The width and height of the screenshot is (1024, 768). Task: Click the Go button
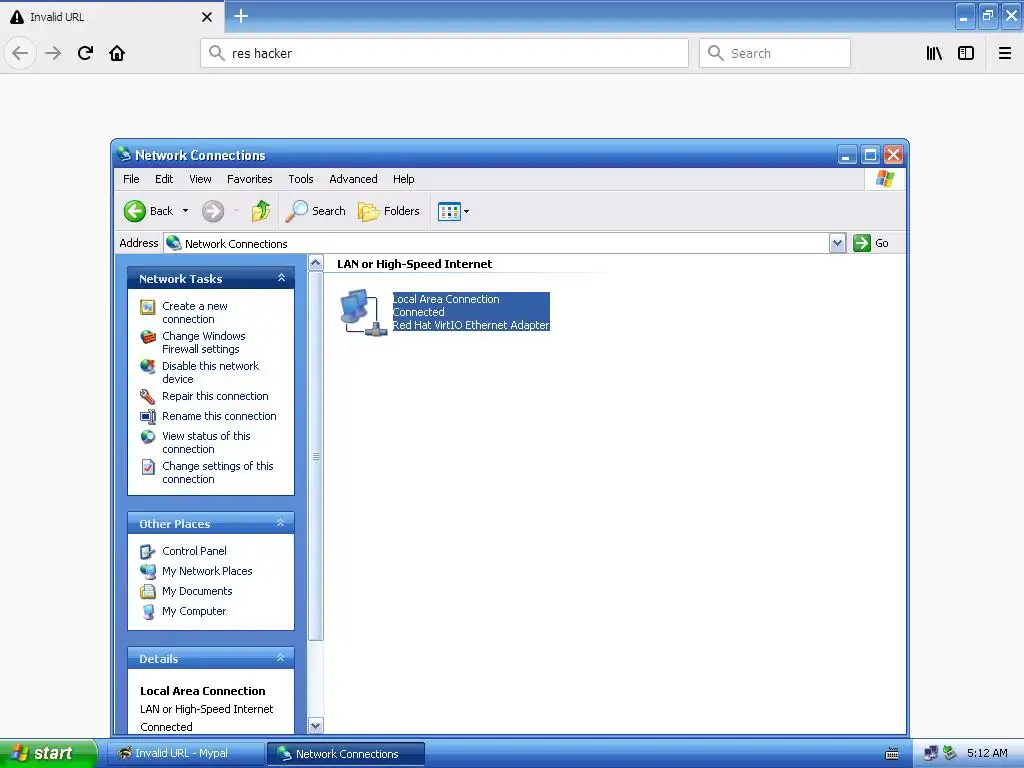(872, 243)
